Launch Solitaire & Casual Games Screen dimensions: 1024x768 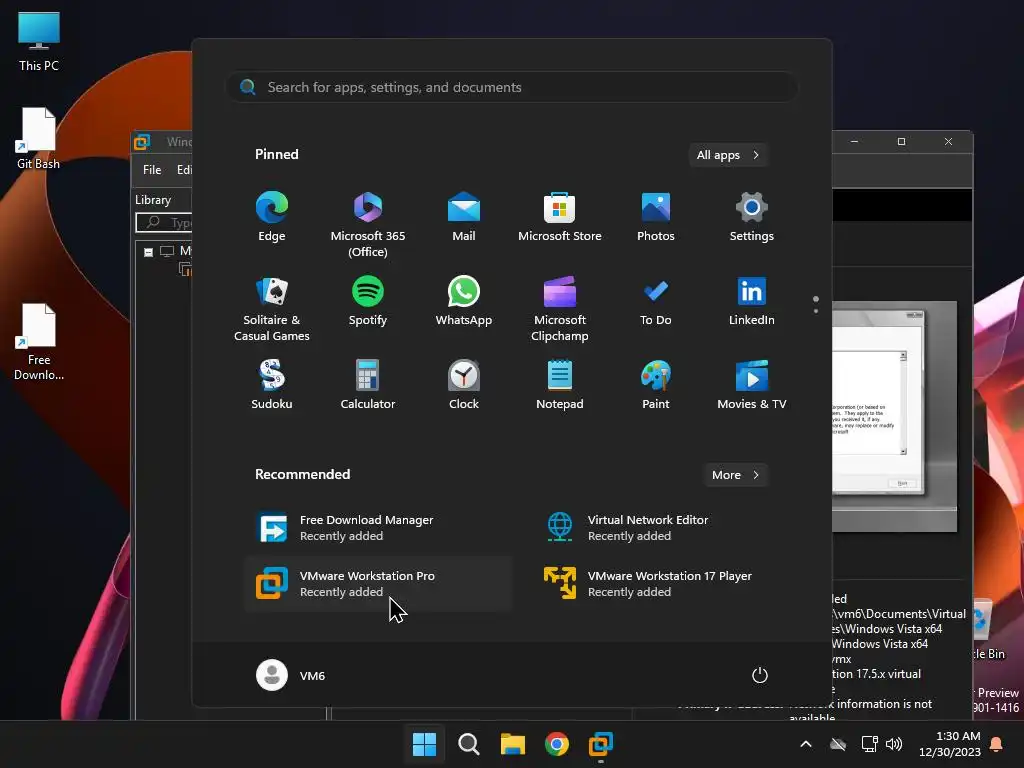point(272,308)
